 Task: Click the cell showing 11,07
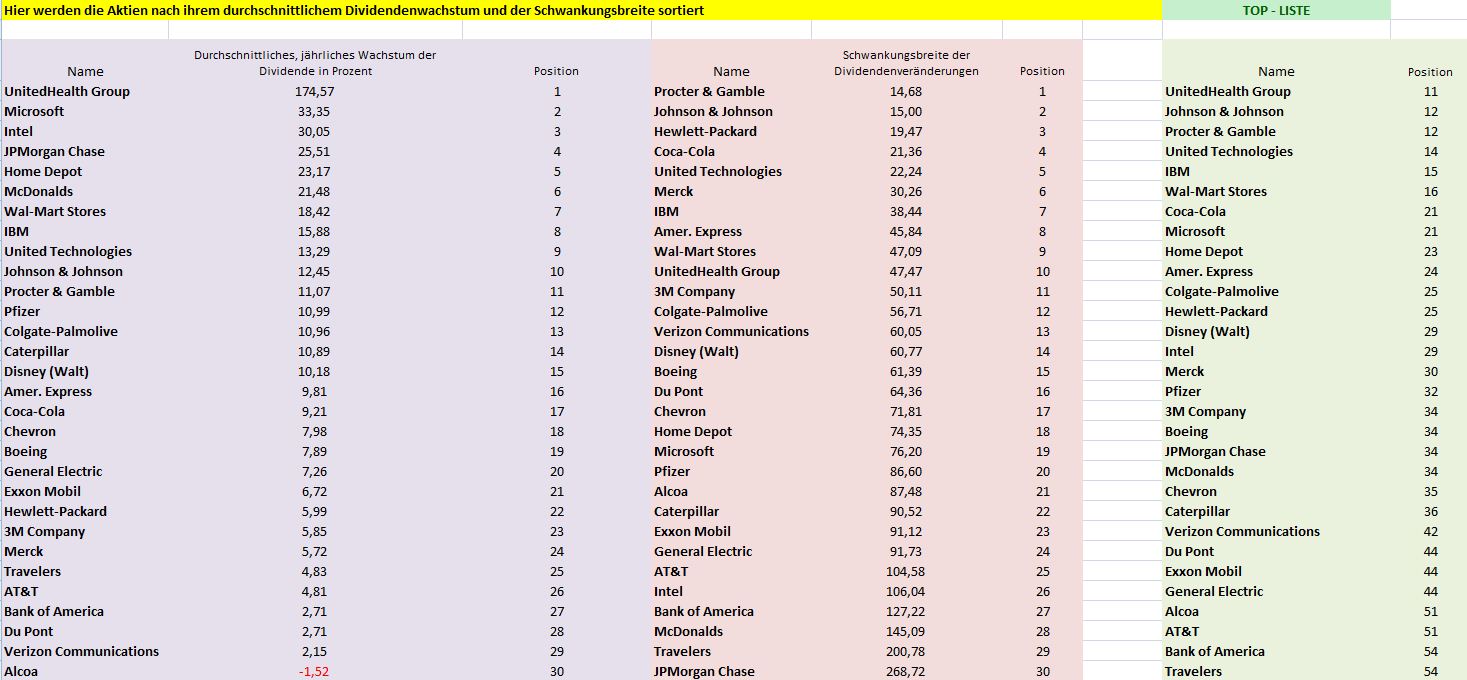tap(314, 291)
